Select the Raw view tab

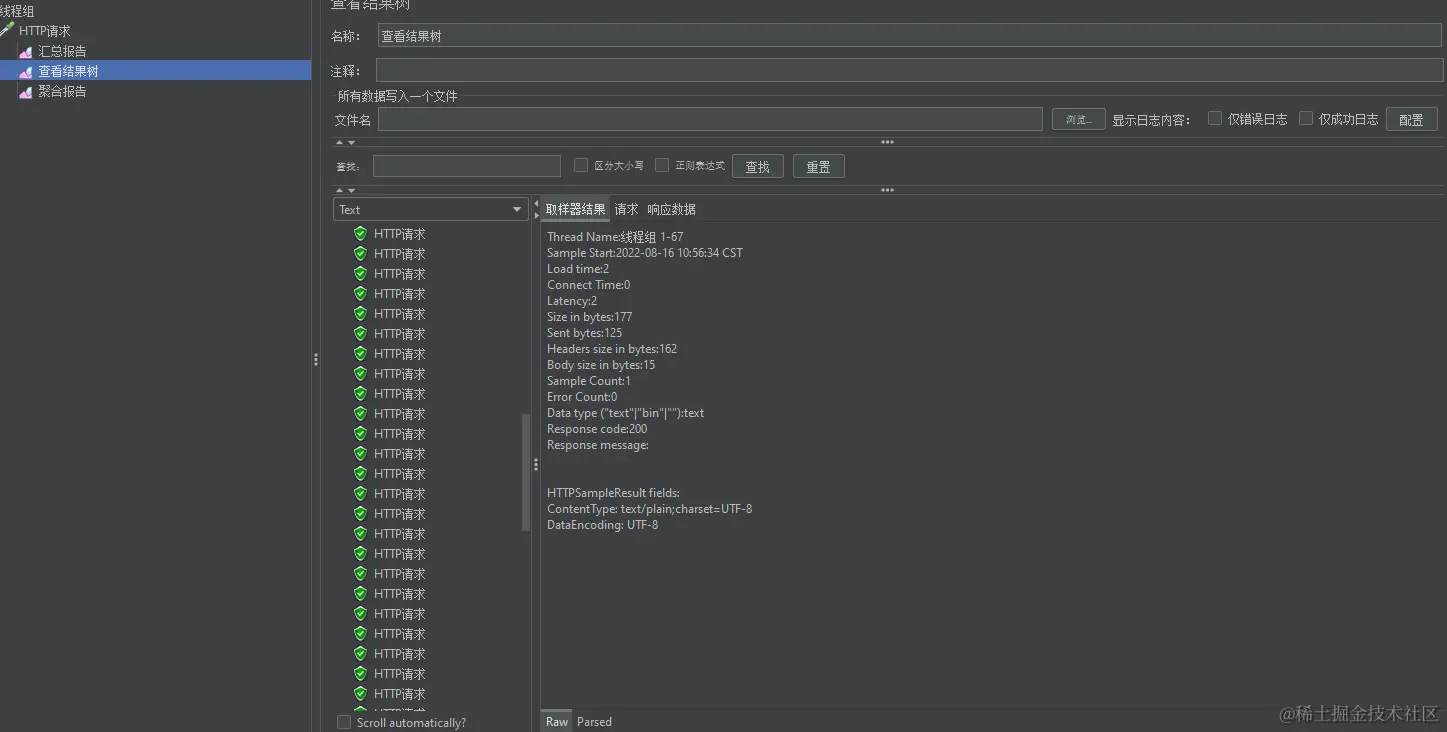click(x=557, y=721)
